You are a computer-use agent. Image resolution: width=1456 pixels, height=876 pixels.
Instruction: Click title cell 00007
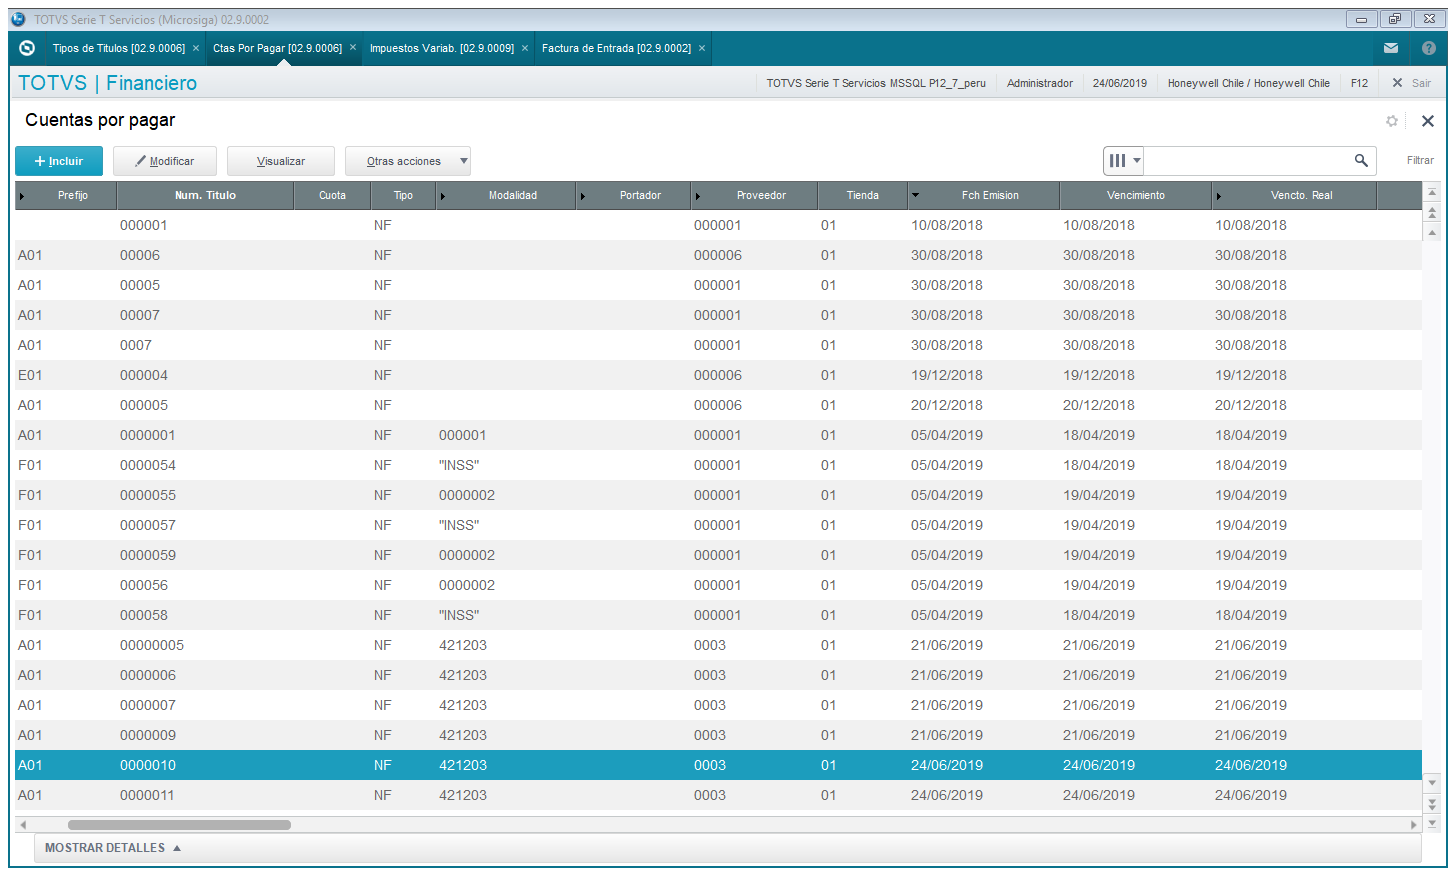click(x=140, y=315)
